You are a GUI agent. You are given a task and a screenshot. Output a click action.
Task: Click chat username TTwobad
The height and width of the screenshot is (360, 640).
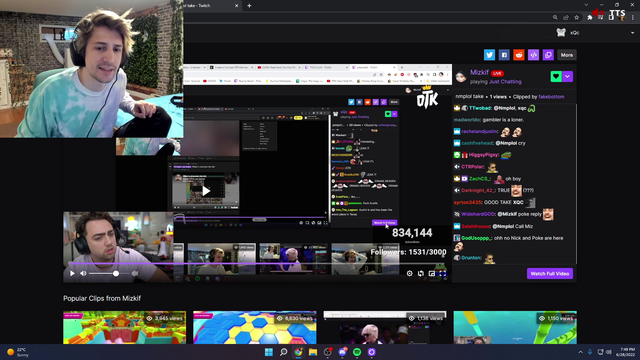(x=480, y=108)
